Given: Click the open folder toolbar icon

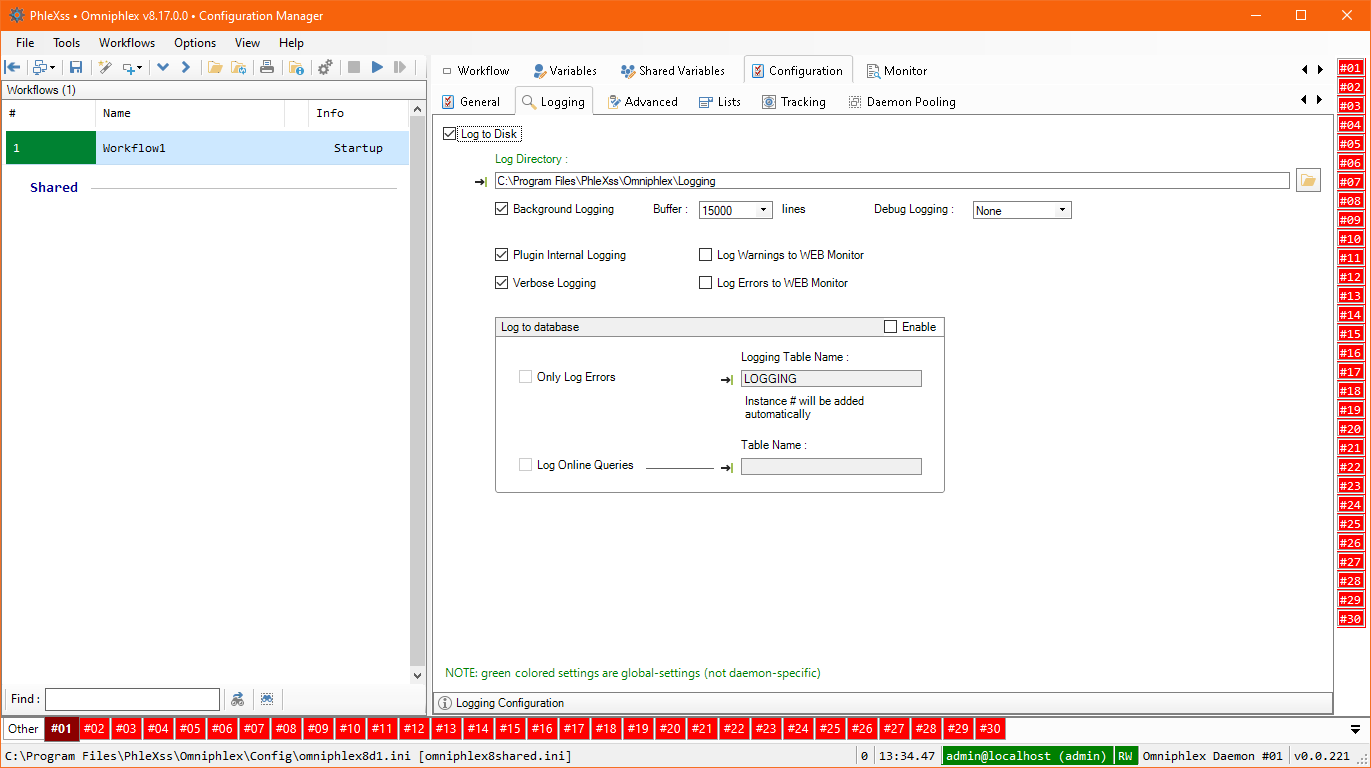Looking at the screenshot, I should [214, 67].
